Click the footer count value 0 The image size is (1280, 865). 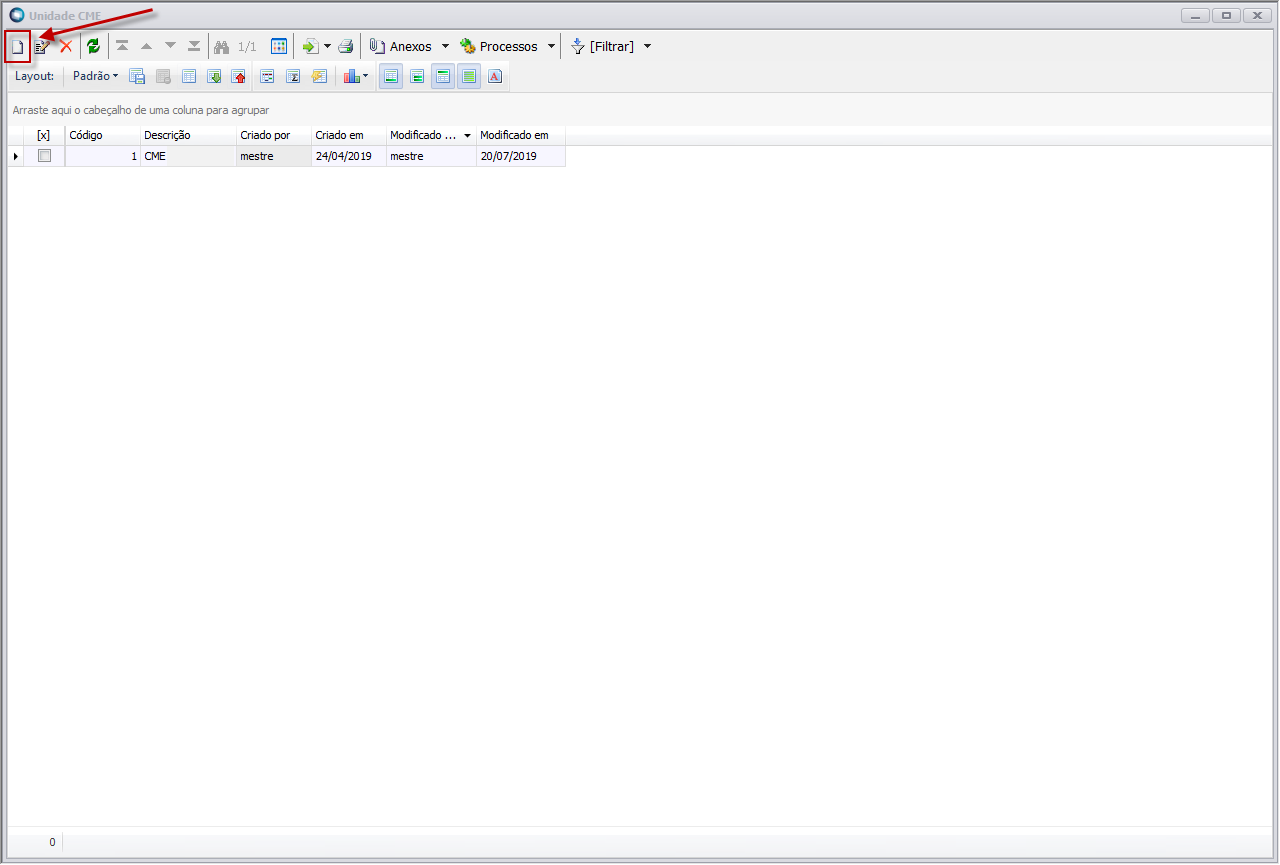tap(52, 842)
